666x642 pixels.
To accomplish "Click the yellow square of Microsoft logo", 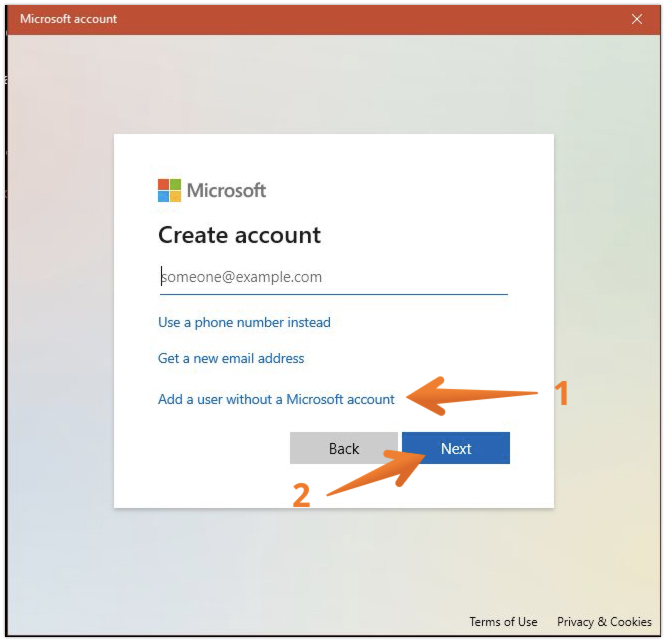I will click(x=176, y=197).
